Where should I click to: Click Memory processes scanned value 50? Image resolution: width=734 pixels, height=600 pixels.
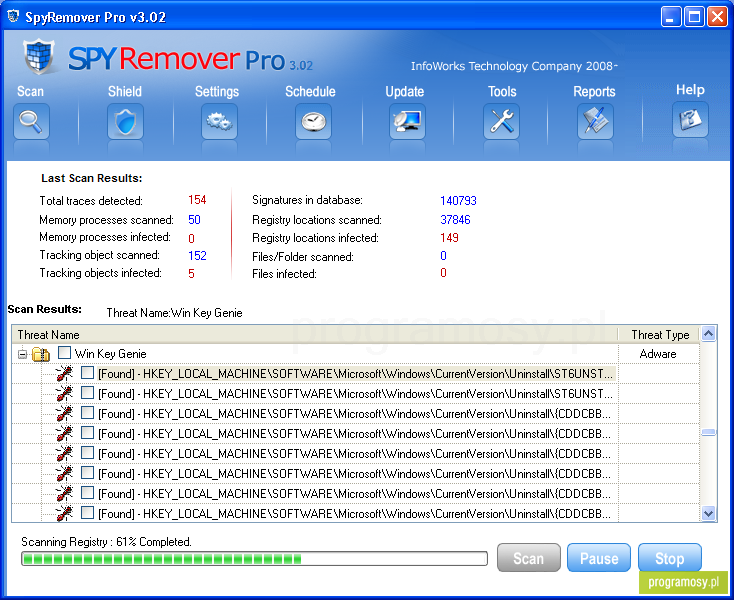pyautogui.click(x=194, y=220)
